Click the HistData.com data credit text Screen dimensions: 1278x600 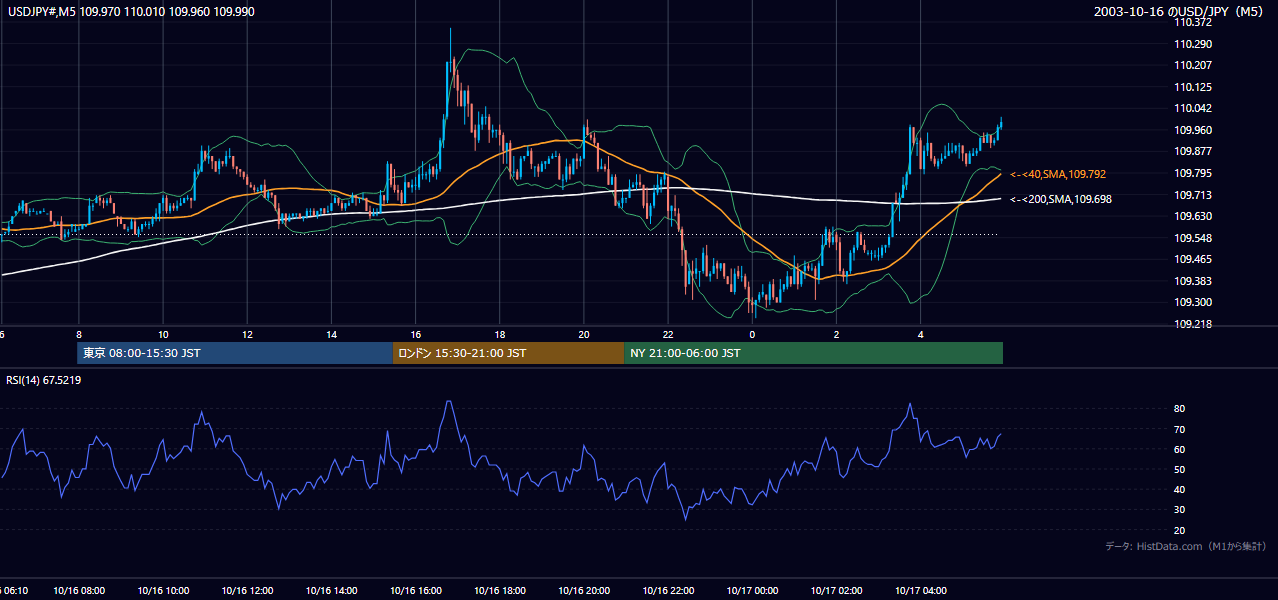pyautogui.click(x=1186, y=546)
